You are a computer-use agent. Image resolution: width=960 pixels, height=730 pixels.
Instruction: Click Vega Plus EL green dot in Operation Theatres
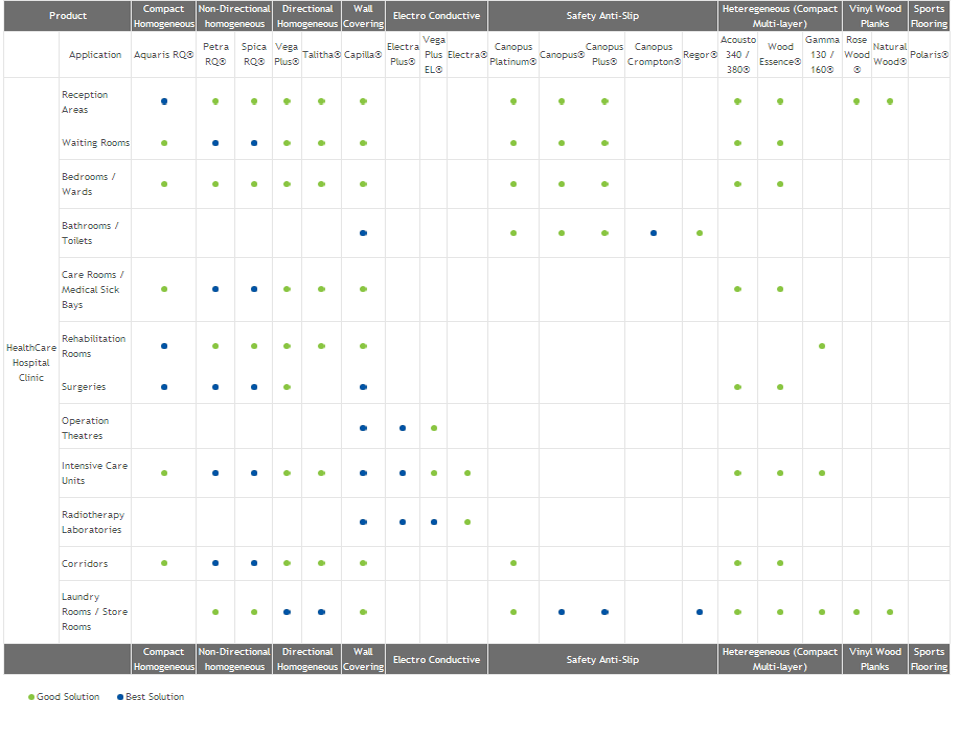434,428
